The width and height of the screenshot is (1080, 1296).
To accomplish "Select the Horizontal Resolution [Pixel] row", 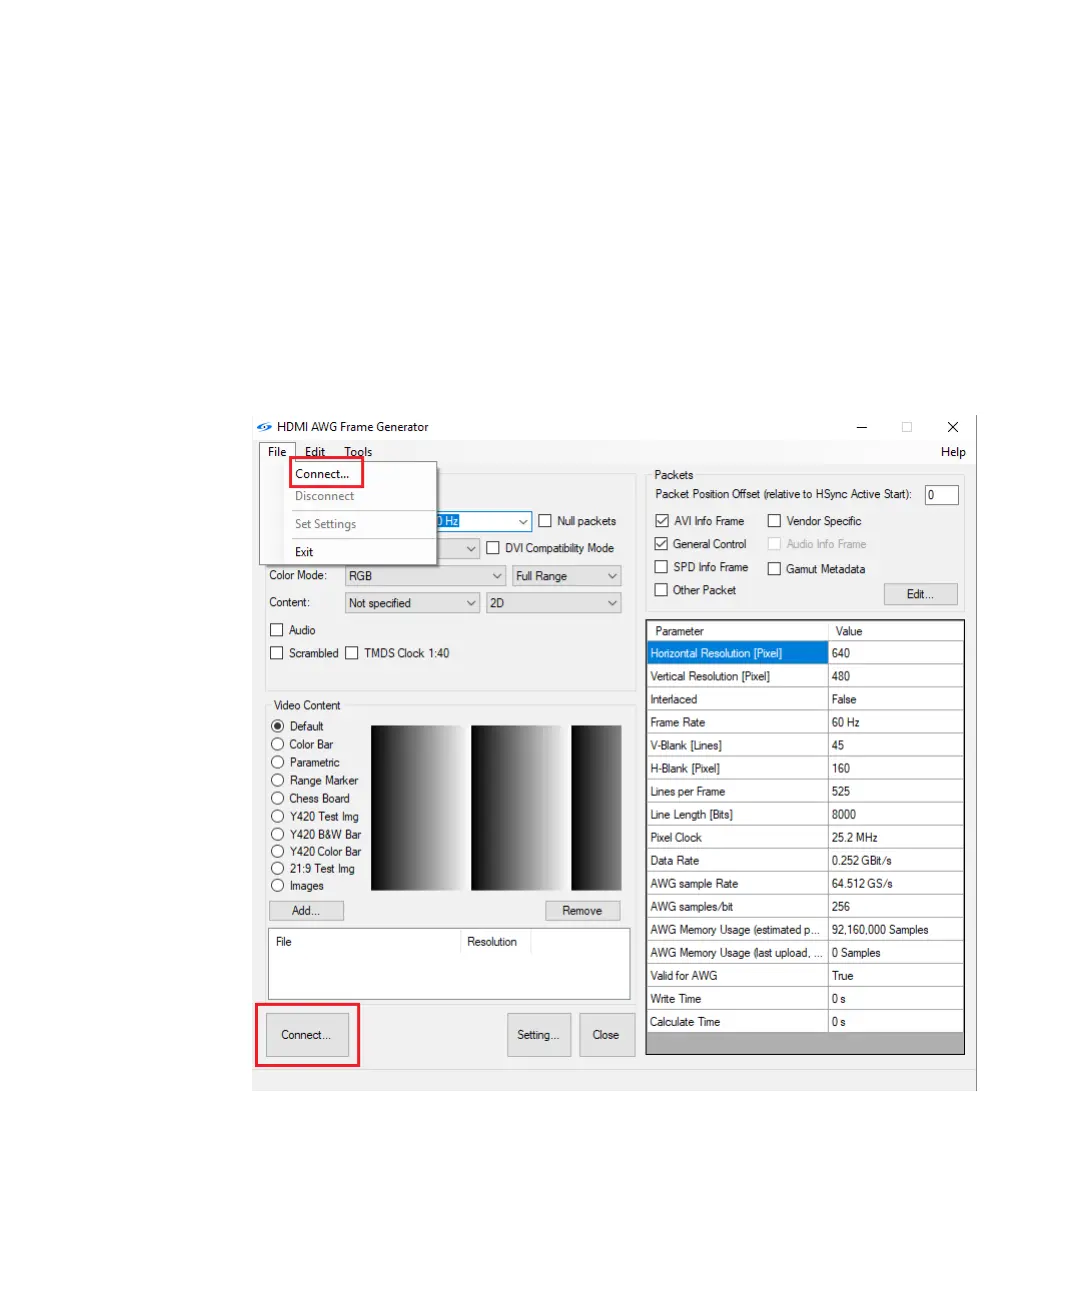I will pyautogui.click(x=805, y=653).
